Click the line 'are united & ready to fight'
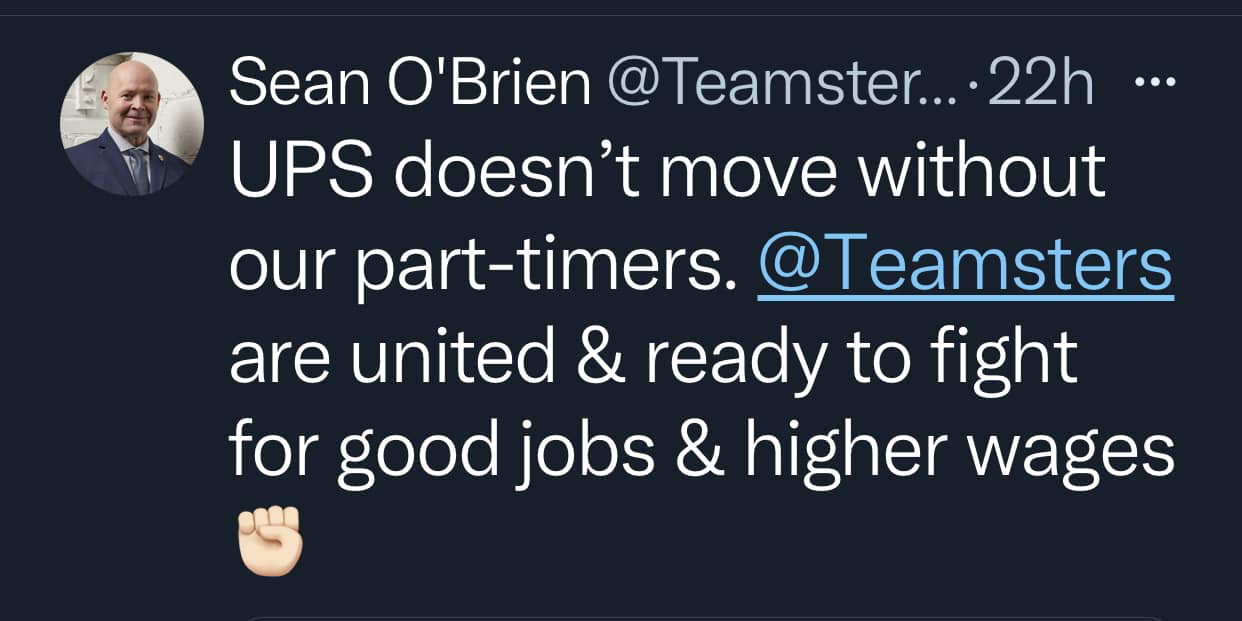Image resolution: width=1242 pixels, height=621 pixels. click(654, 358)
